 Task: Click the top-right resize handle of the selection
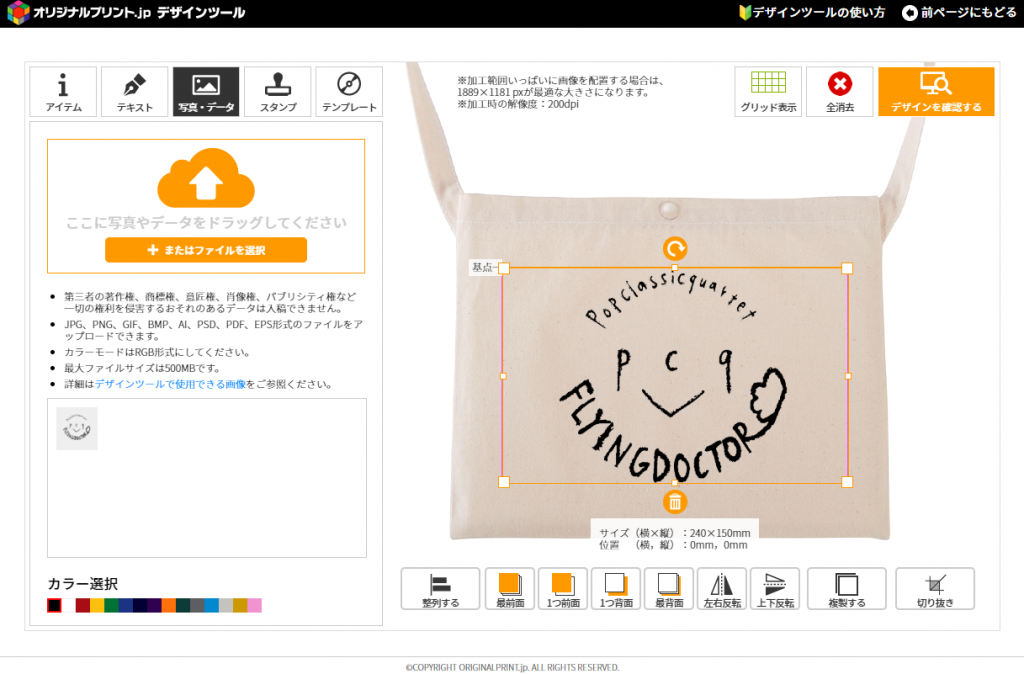[x=847, y=268]
